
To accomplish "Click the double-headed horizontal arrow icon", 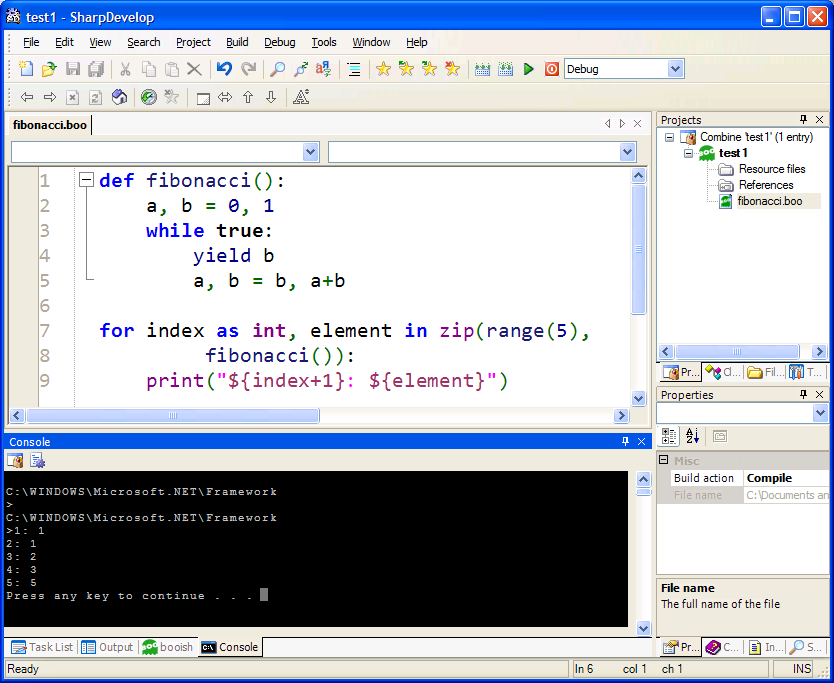I will pos(225,97).
